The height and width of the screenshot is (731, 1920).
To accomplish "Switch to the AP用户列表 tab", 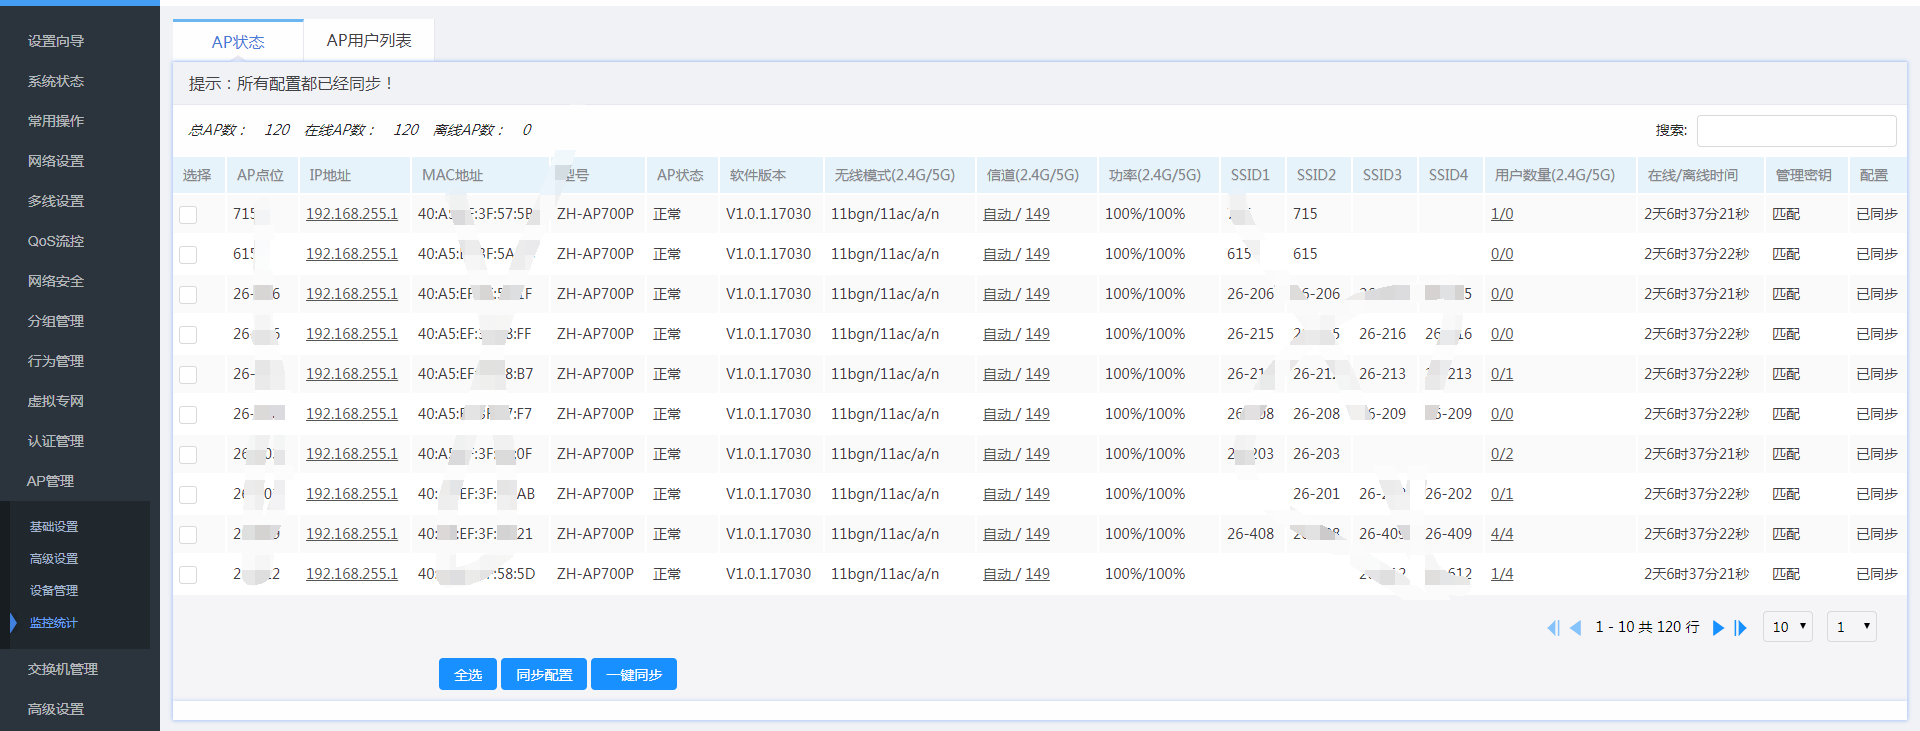I will [x=369, y=41].
